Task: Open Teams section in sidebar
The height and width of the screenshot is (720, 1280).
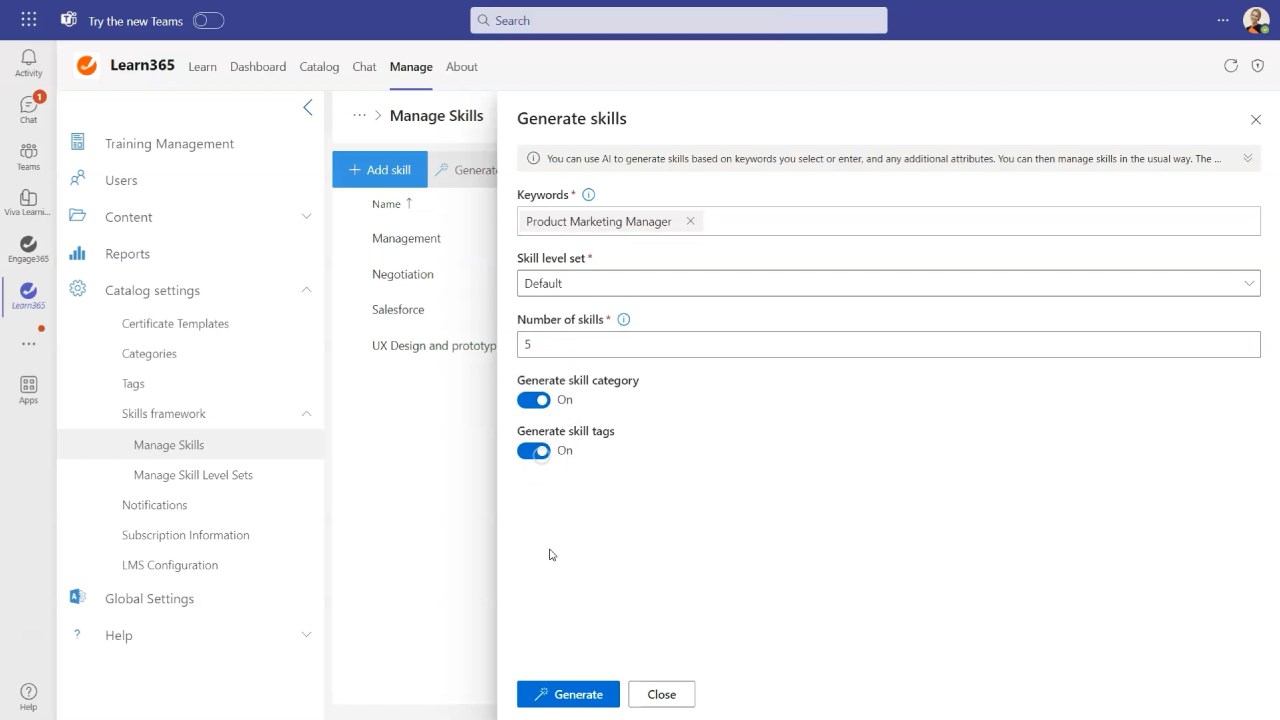Action: click(x=28, y=156)
